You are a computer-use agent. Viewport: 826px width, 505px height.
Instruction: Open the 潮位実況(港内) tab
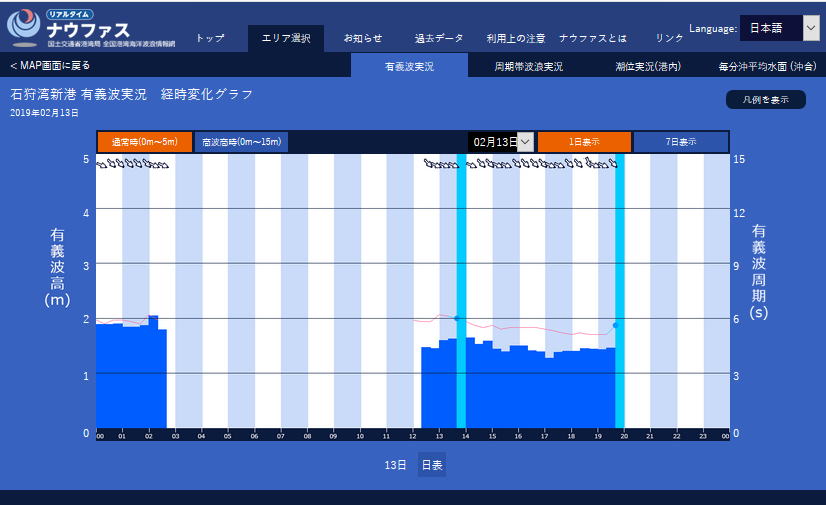[x=648, y=66]
